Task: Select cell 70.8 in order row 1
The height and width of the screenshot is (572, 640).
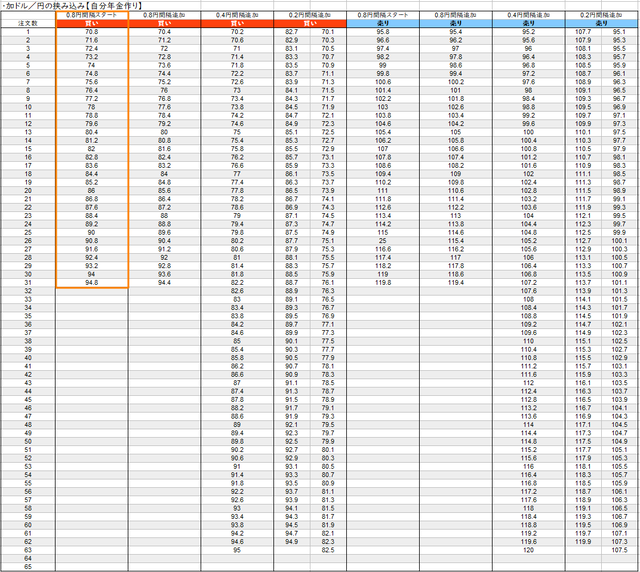Action: [x=92, y=32]
